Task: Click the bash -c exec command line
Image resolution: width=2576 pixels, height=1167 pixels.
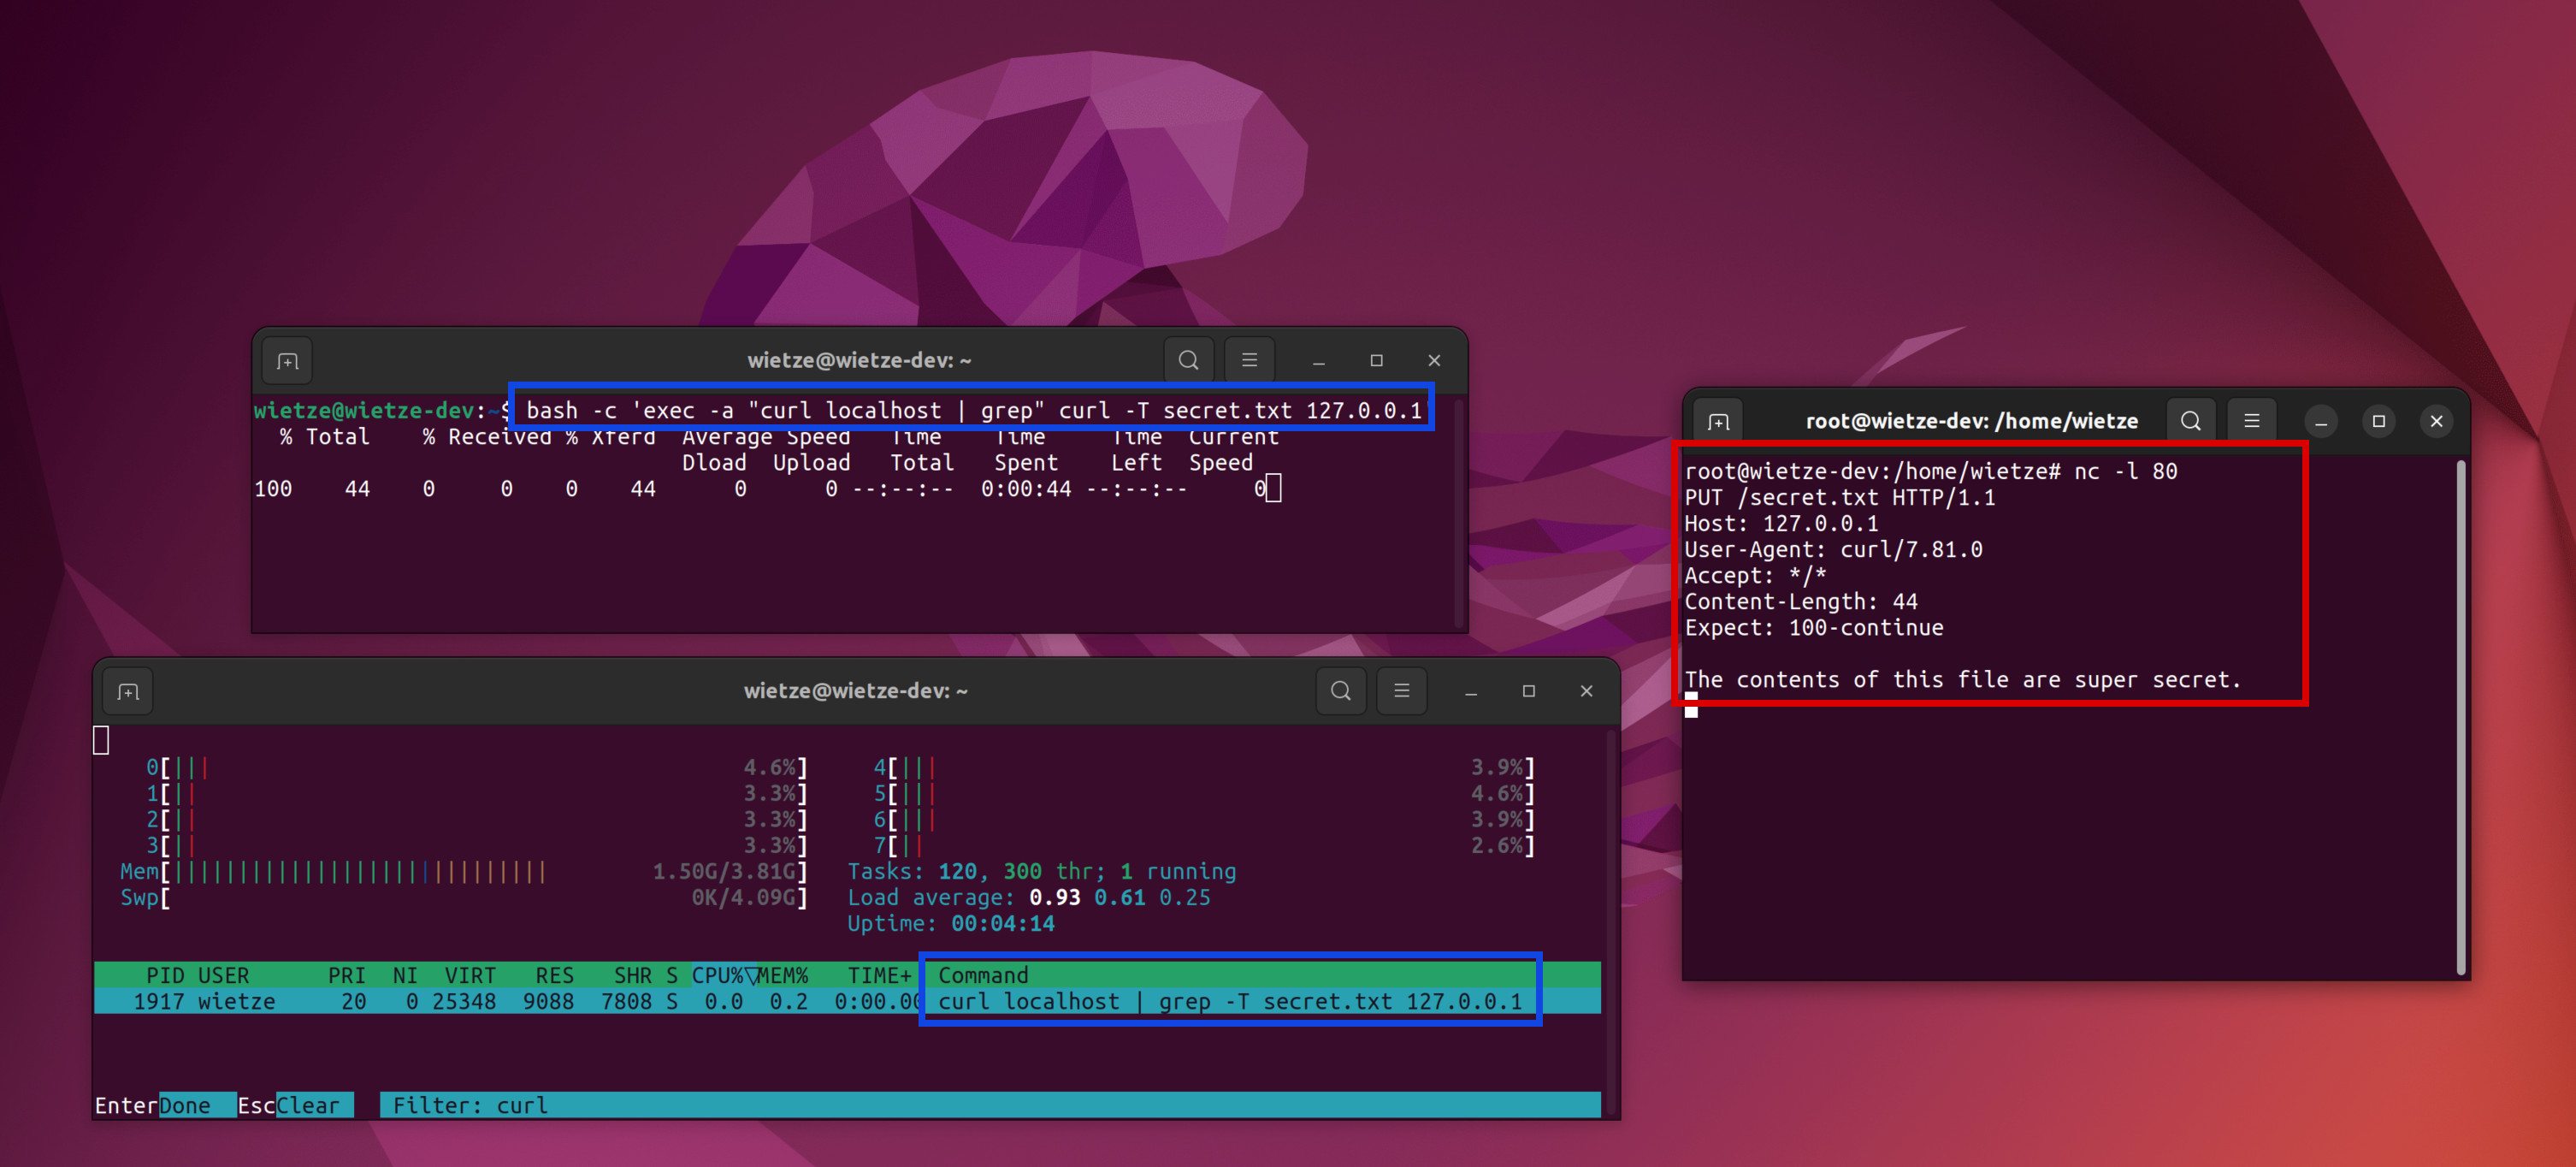Action: pyautogui.click(x=973, y=410)
